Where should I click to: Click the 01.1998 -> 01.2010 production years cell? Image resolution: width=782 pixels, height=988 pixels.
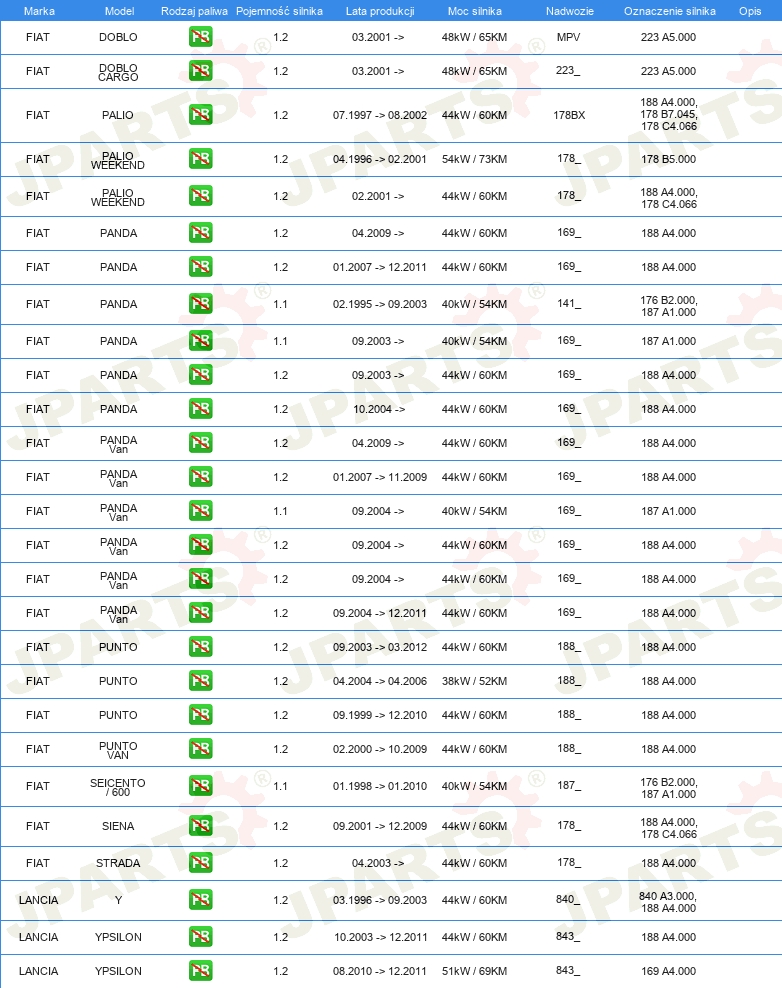pos(380,786)
